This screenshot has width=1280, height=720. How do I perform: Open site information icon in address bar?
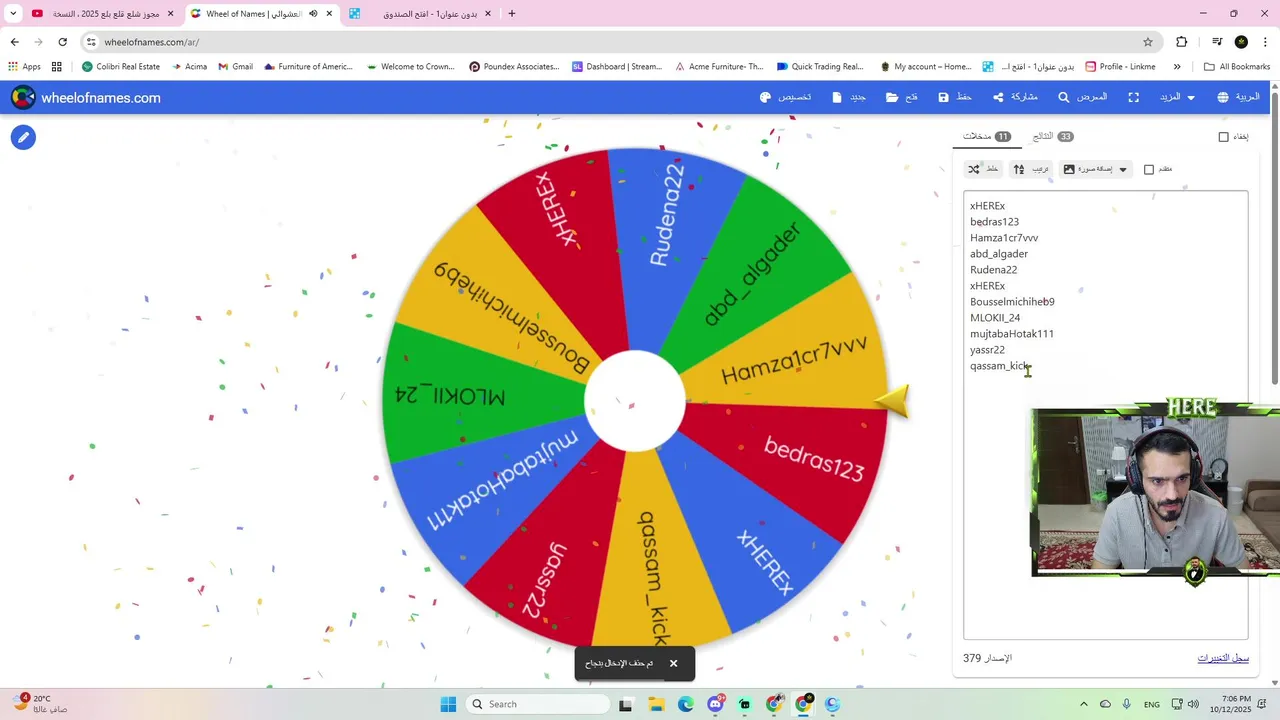click(x=91, y=42)
